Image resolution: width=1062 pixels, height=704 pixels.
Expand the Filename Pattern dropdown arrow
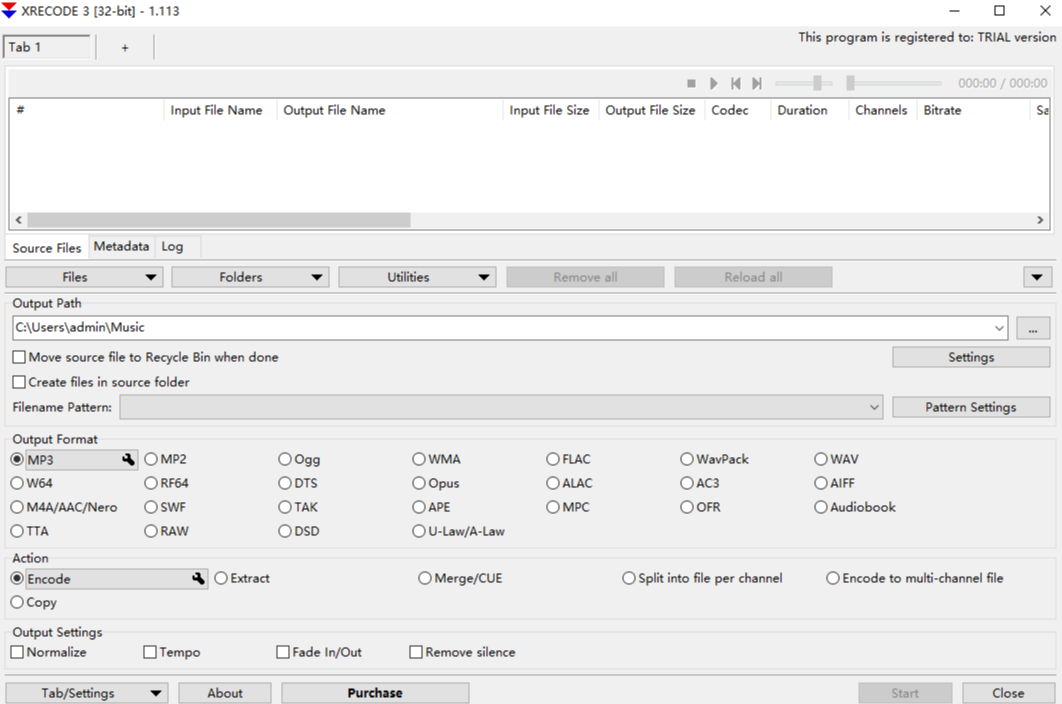click(874, 407)
